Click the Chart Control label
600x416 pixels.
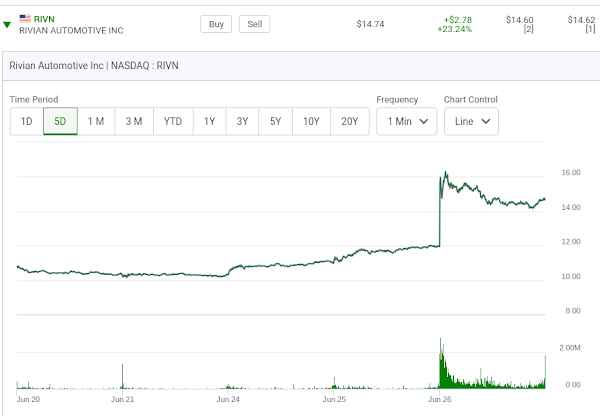[471, 100]
